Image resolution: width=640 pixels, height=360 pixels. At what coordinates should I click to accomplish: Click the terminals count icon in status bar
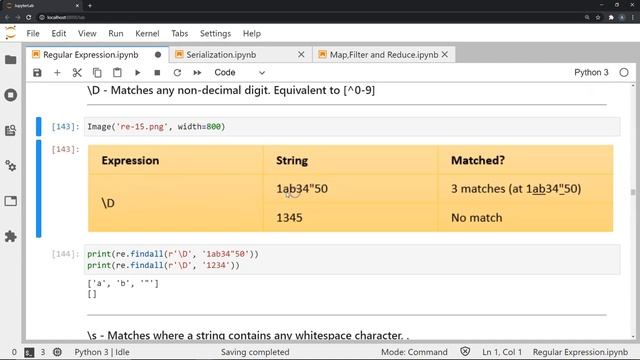click(x=29, y=352)
